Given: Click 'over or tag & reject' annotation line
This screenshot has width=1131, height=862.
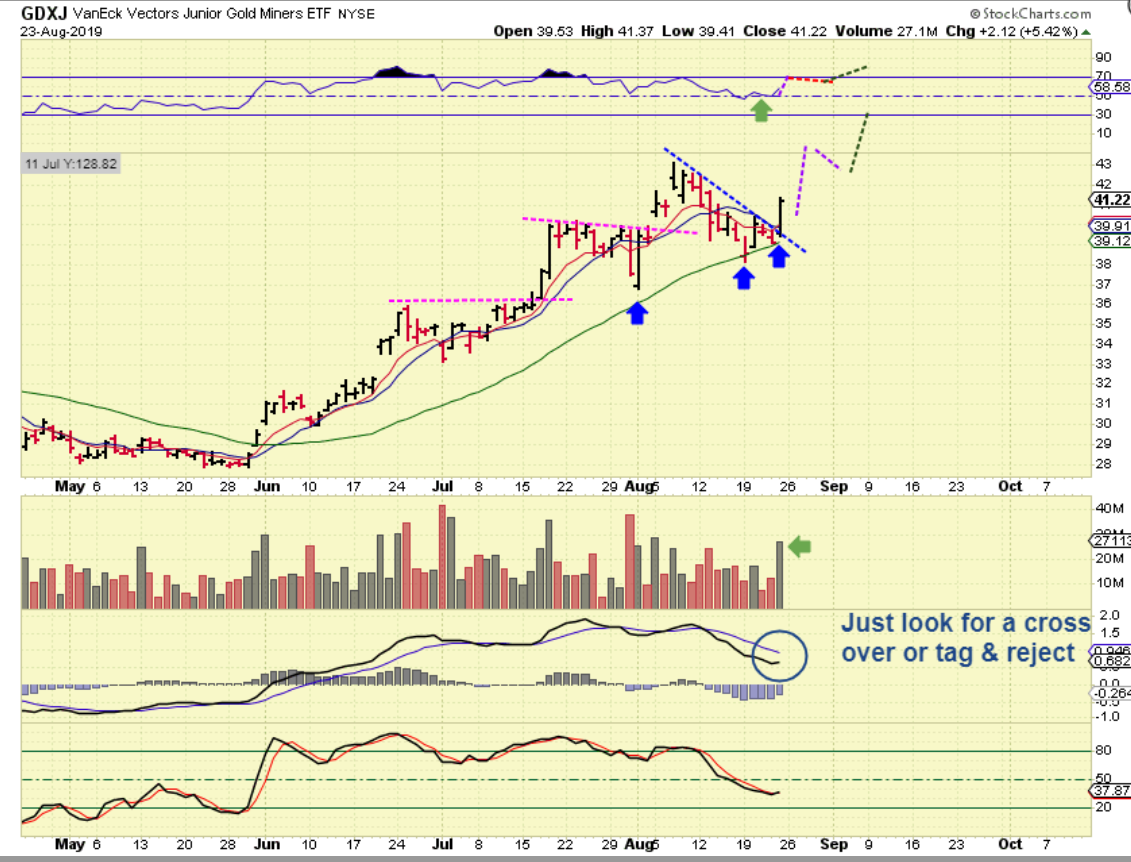Looking at the screenshot, I should pyautogui.click(x=958, y=653).
